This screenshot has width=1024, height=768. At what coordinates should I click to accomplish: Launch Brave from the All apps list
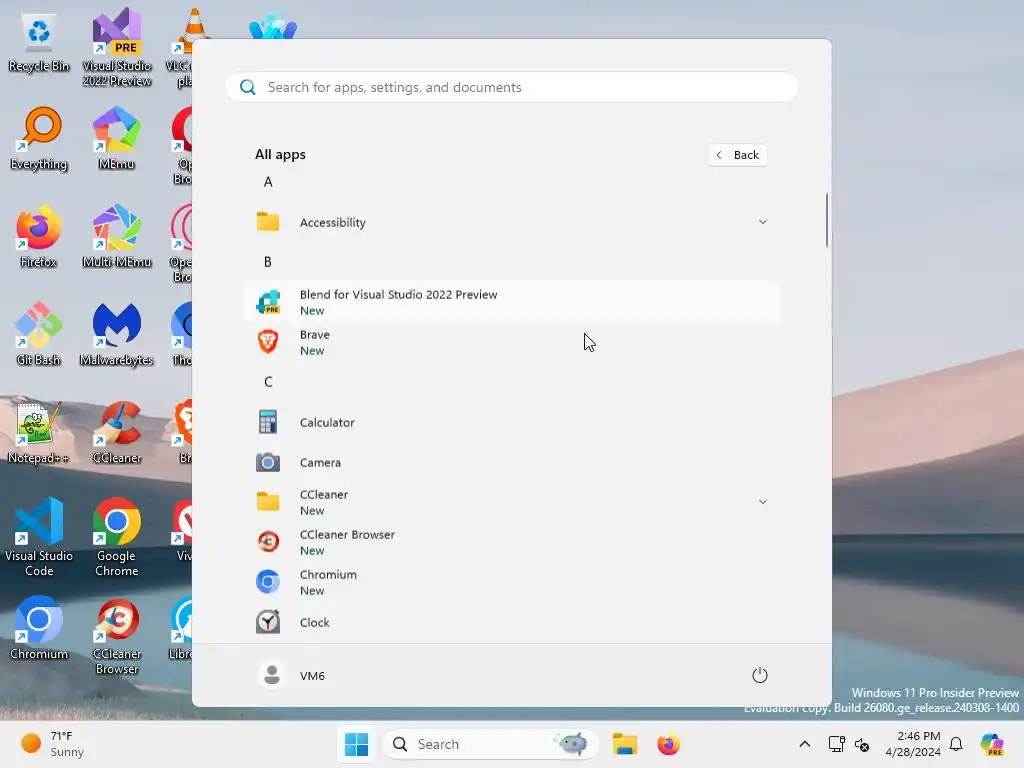pos(512,342)
